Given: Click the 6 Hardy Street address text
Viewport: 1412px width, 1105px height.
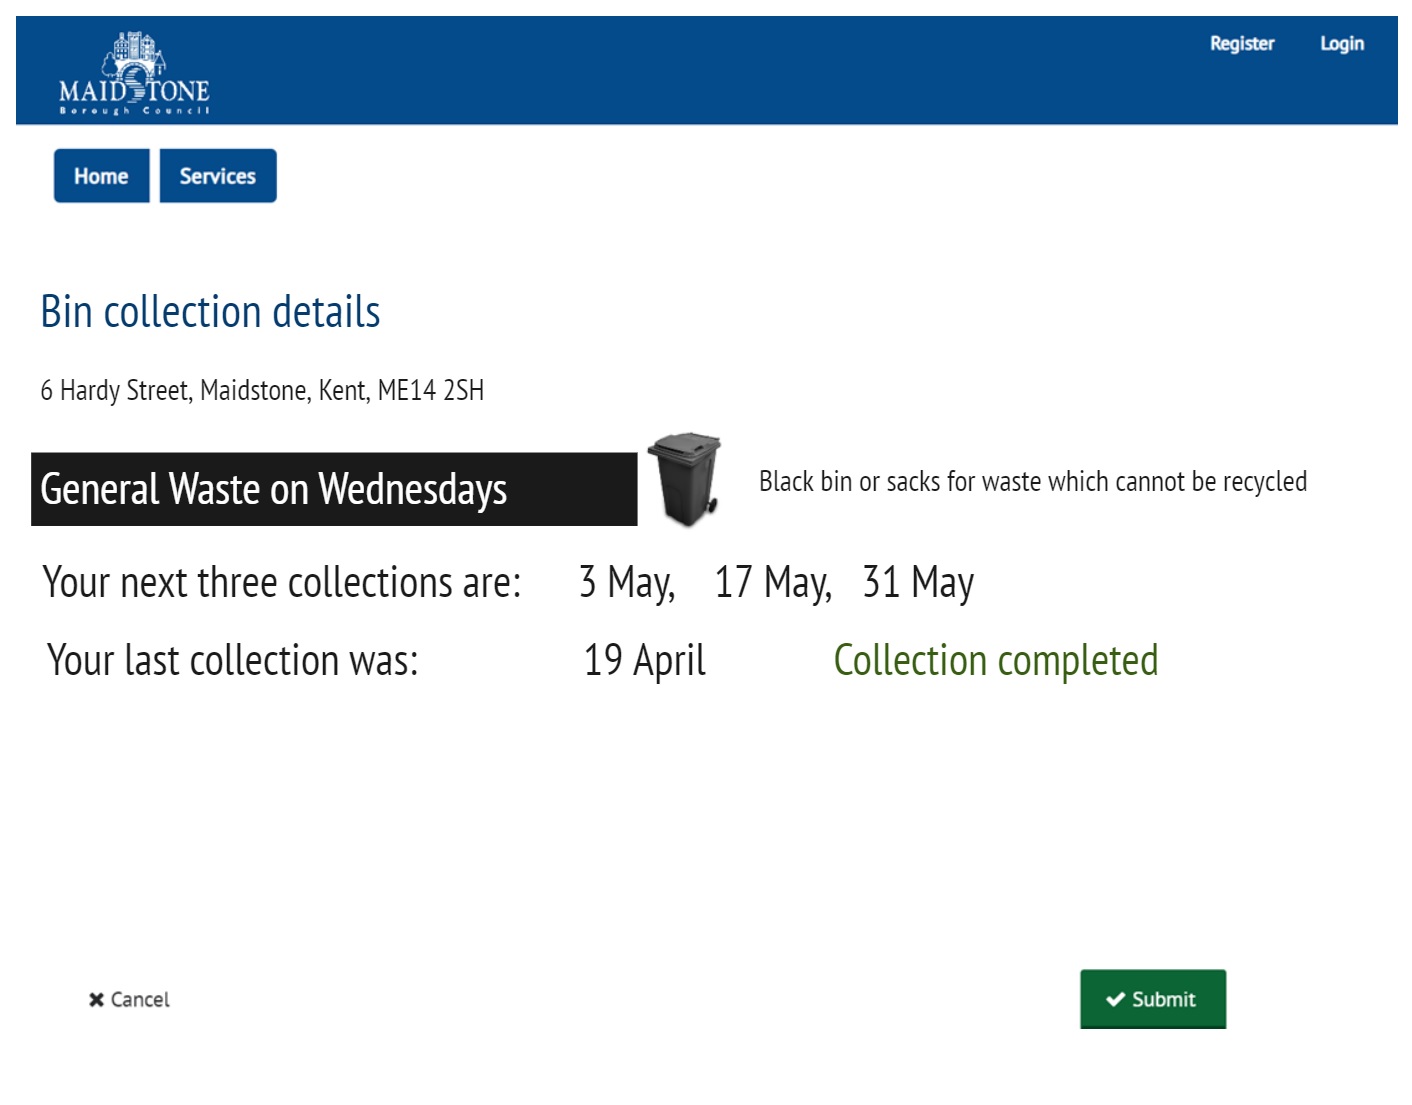Looking at the screenshot, I should pyautogui.click(x=262, y=390).
